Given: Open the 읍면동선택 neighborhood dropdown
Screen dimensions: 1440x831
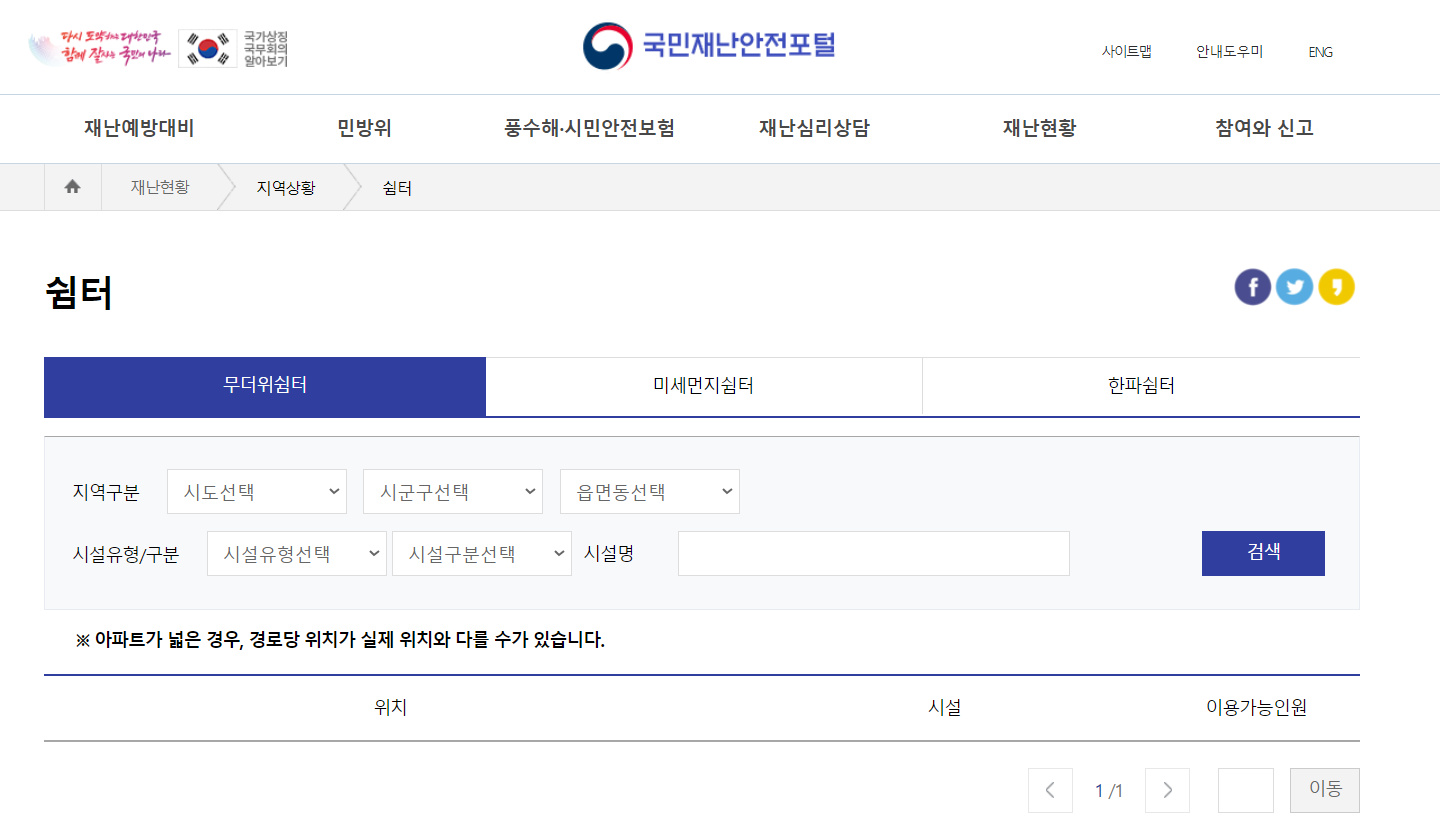Looking at the screenshot, I should coord(649,491).
